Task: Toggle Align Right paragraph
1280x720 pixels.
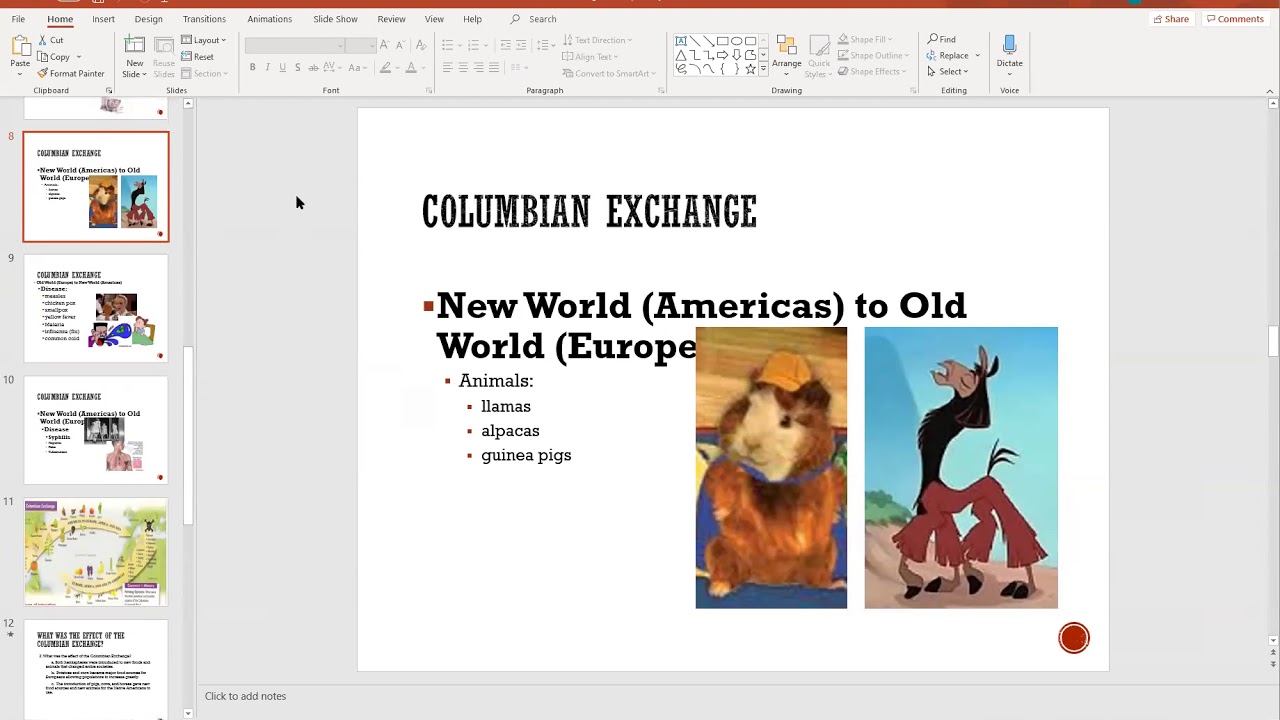Action: point(478,67)
